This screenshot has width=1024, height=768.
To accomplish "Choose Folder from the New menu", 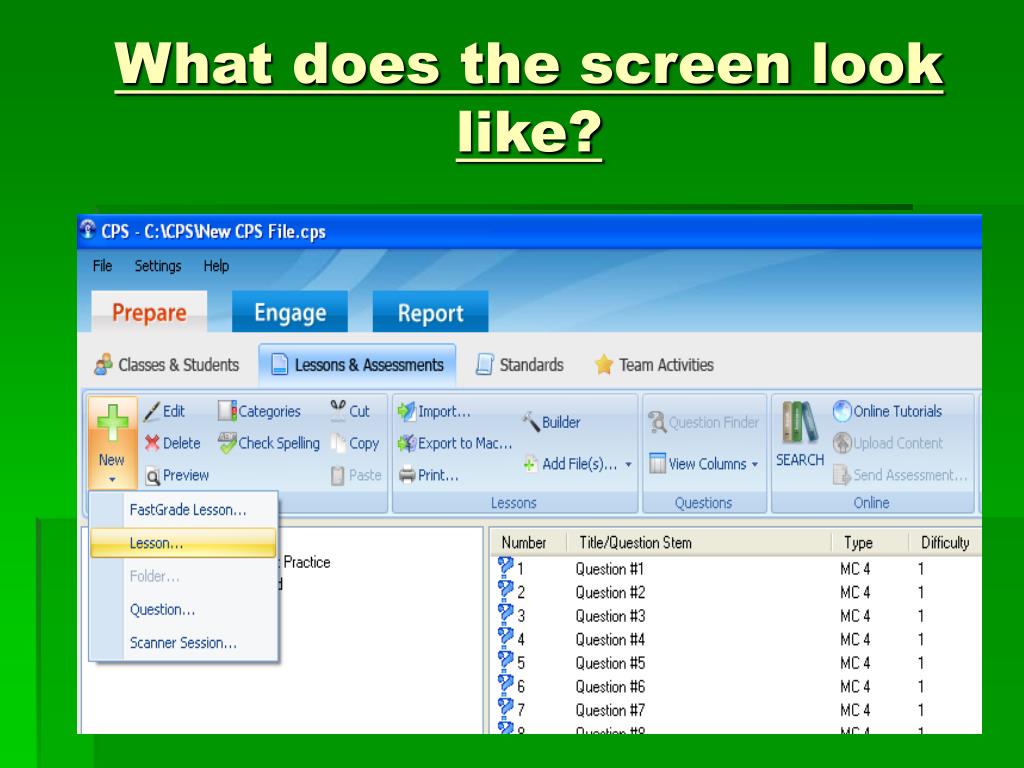I will click(183, 576).
